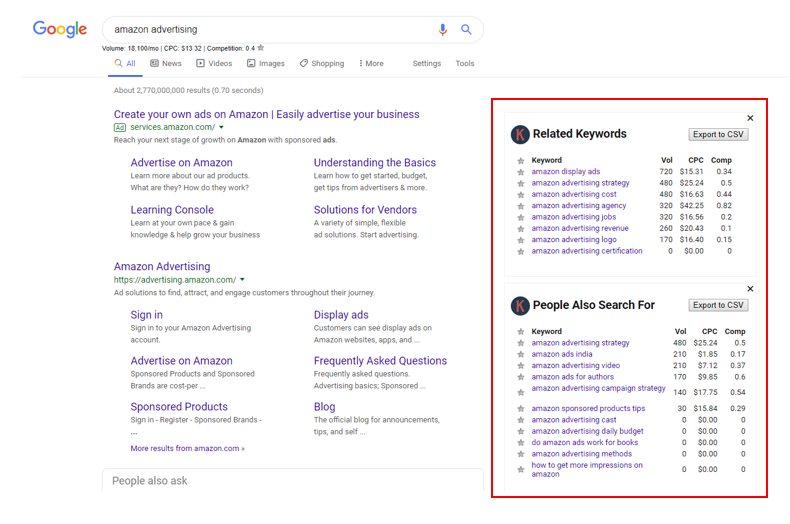
Task: Open 'amazon advertising agency' keyword link
Action: click(x=578, y=206)
